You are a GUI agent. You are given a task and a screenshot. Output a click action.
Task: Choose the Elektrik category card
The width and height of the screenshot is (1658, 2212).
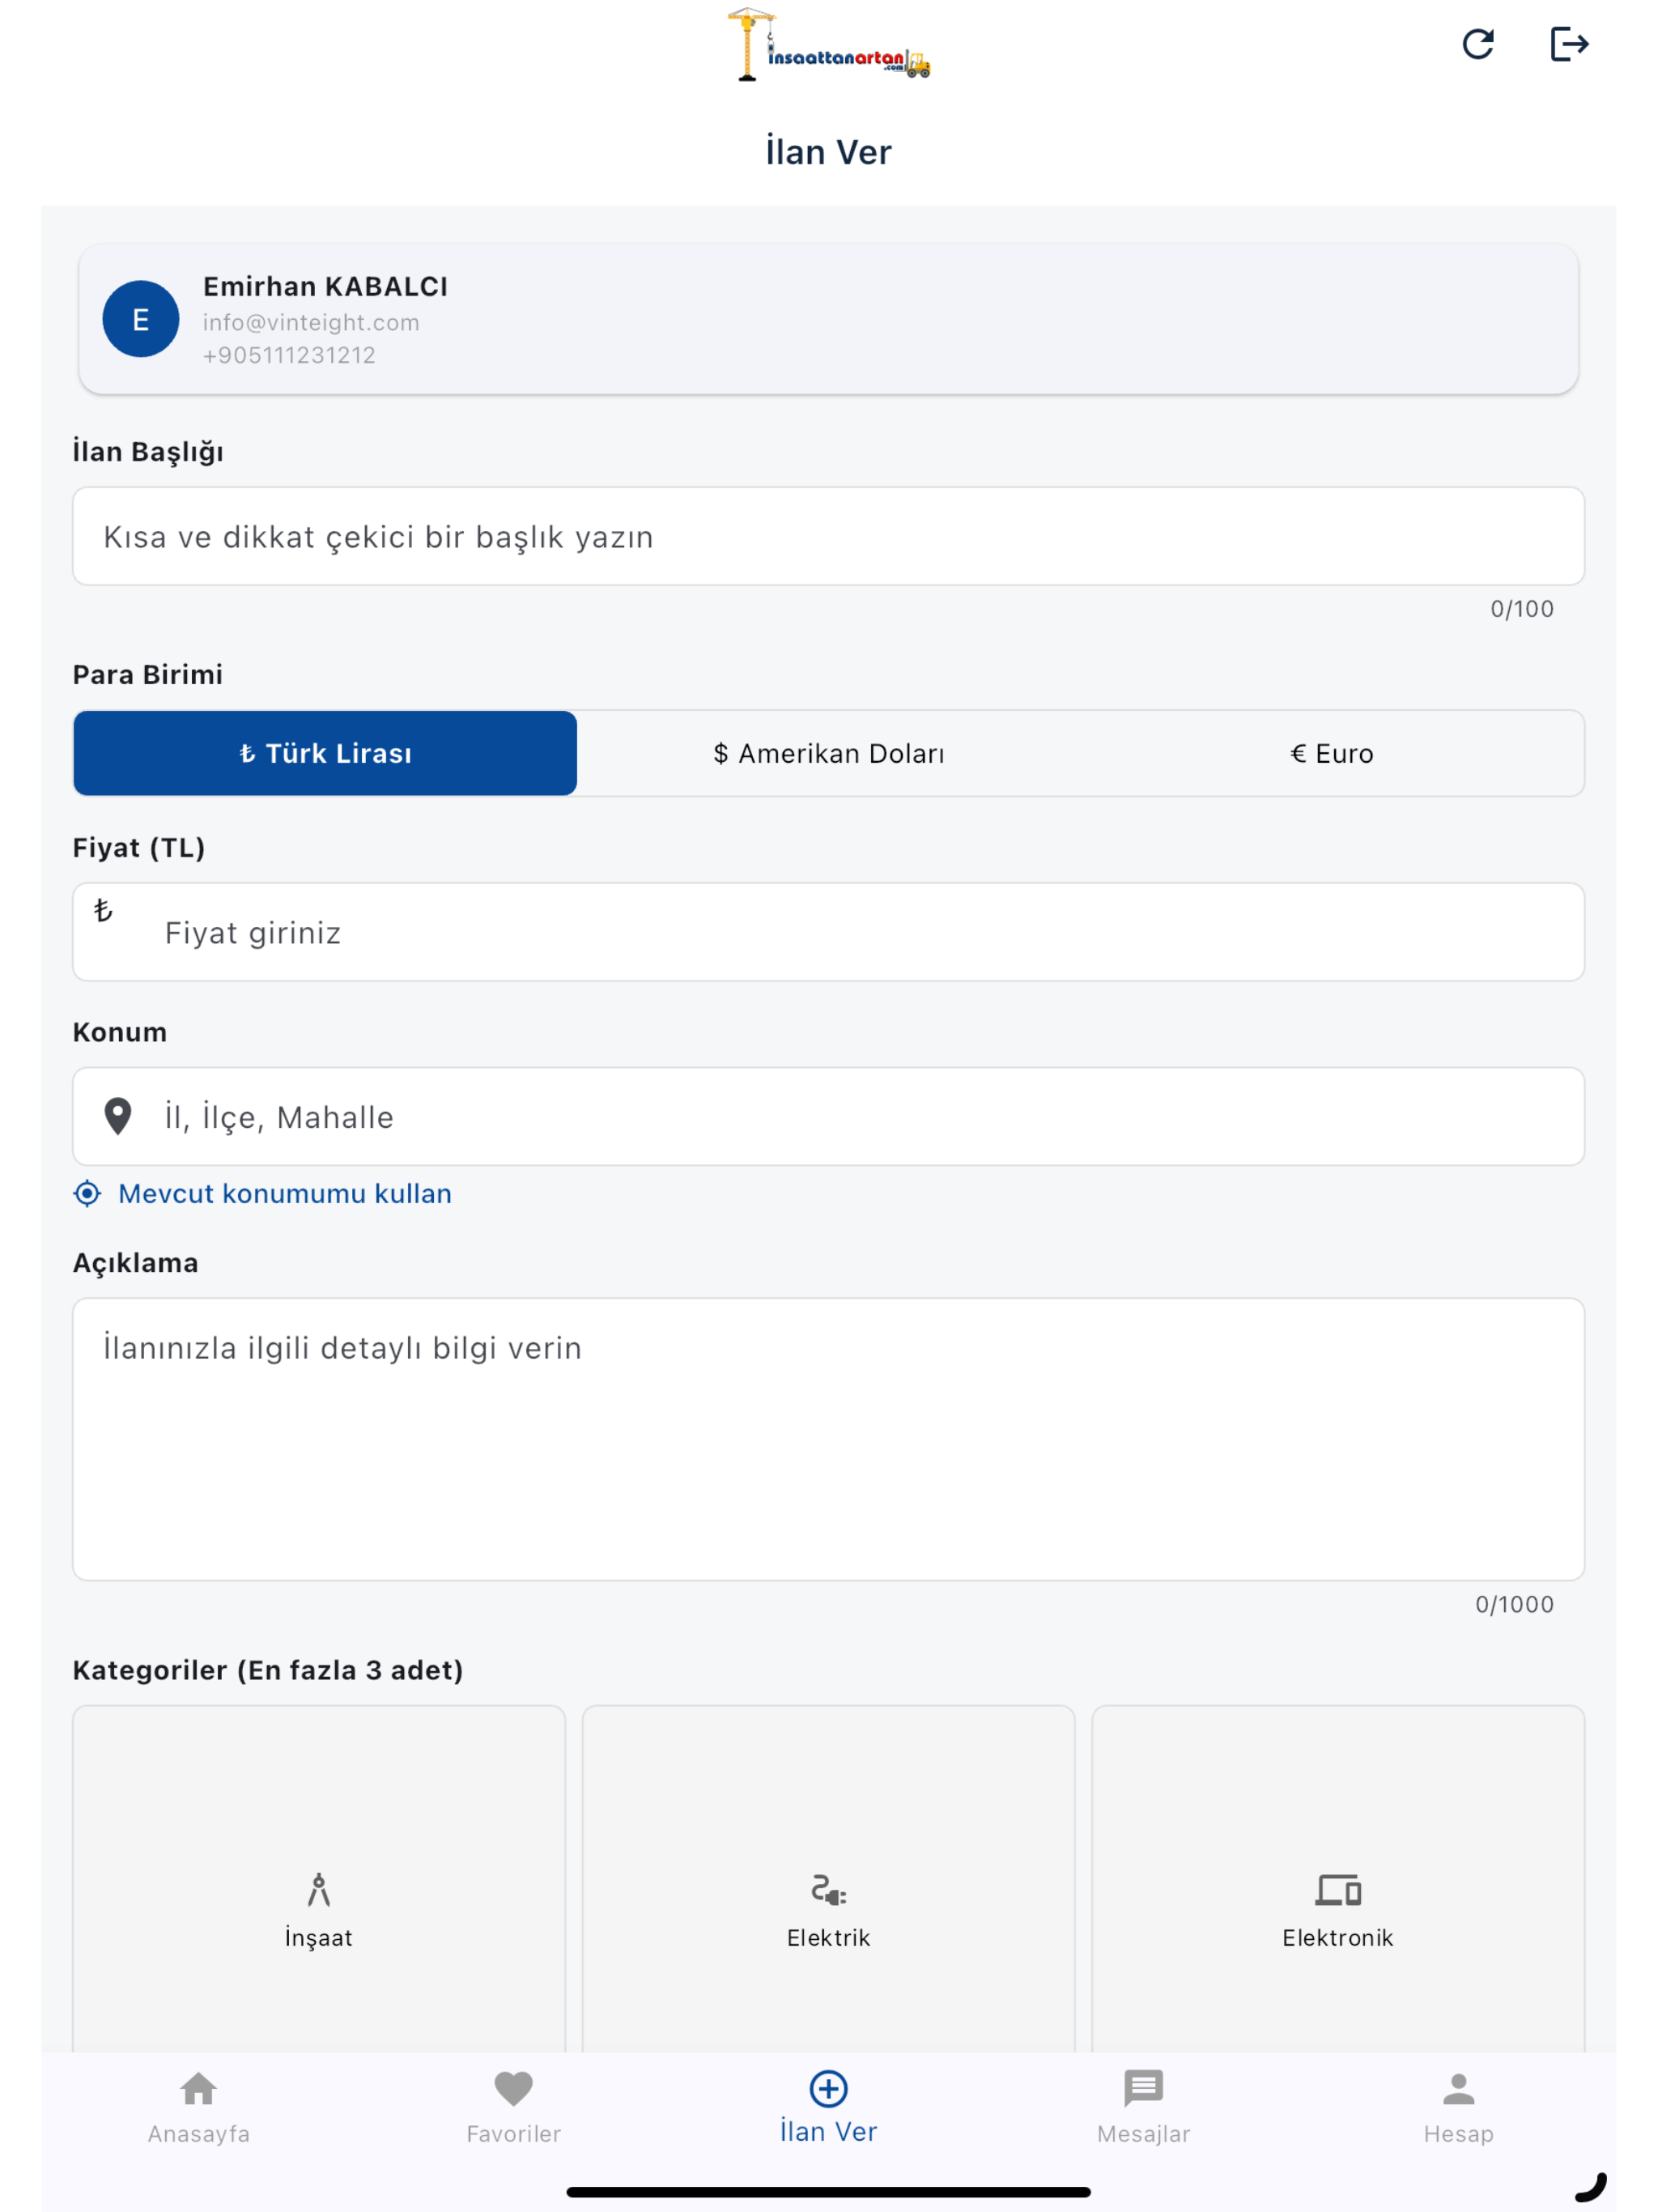tap(829, 1880)
